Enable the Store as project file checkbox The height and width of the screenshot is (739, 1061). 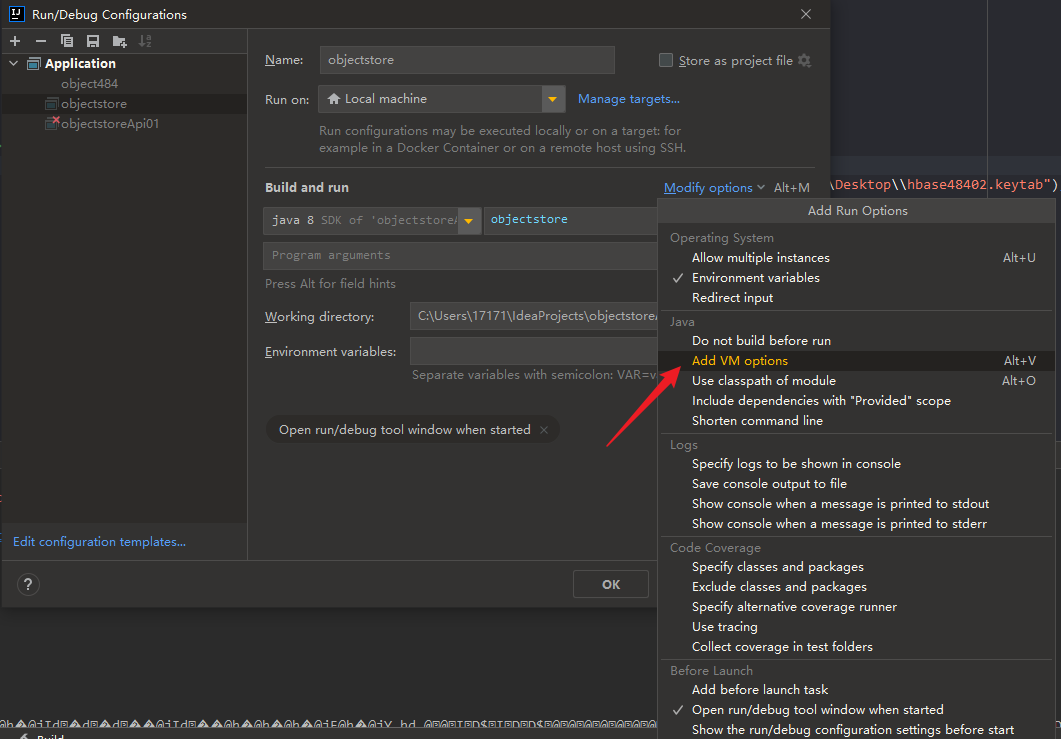[x=666, y=61]
